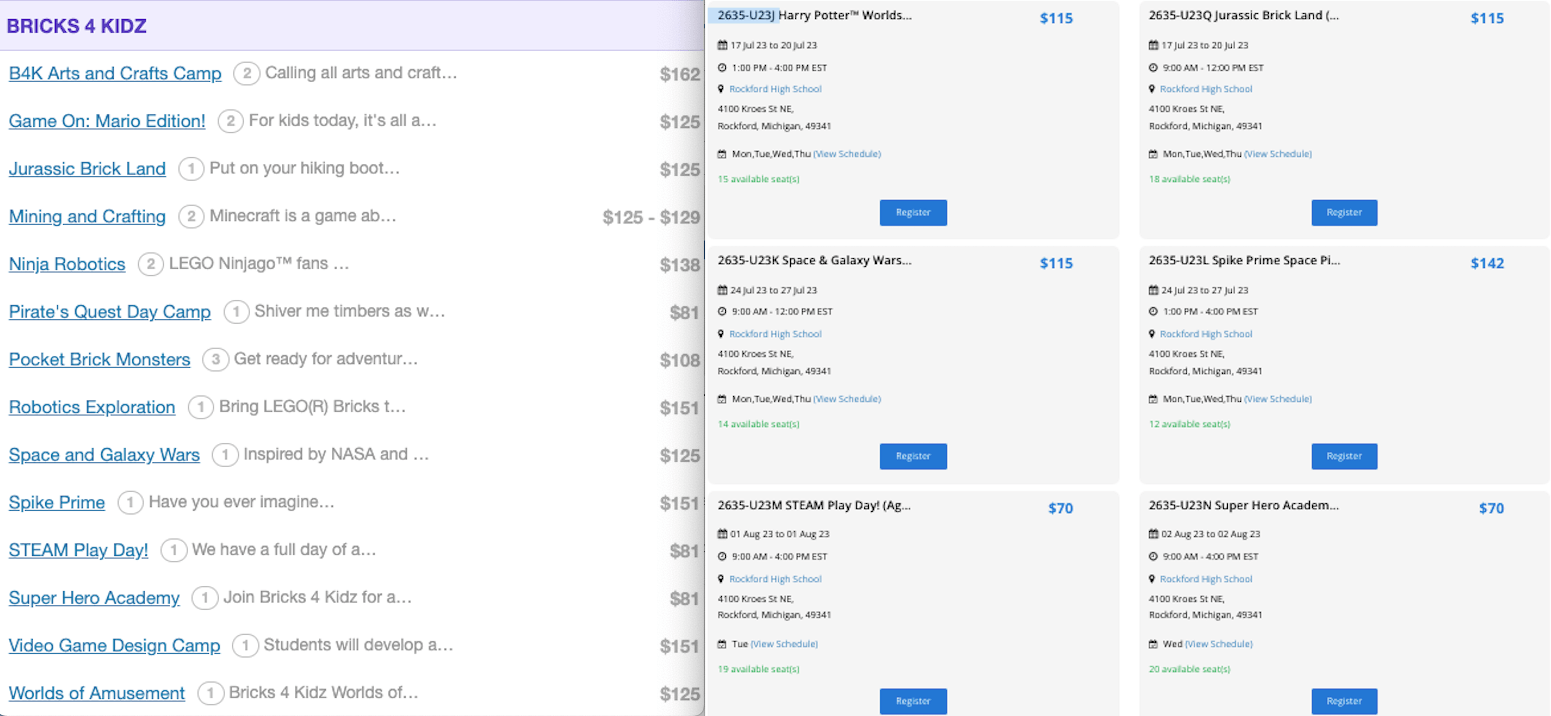The width and height of the screenshot is (1551, 716).
Task: Click schedule calendar icon on Spike Prime Space card
Action: click(1153, 399)
